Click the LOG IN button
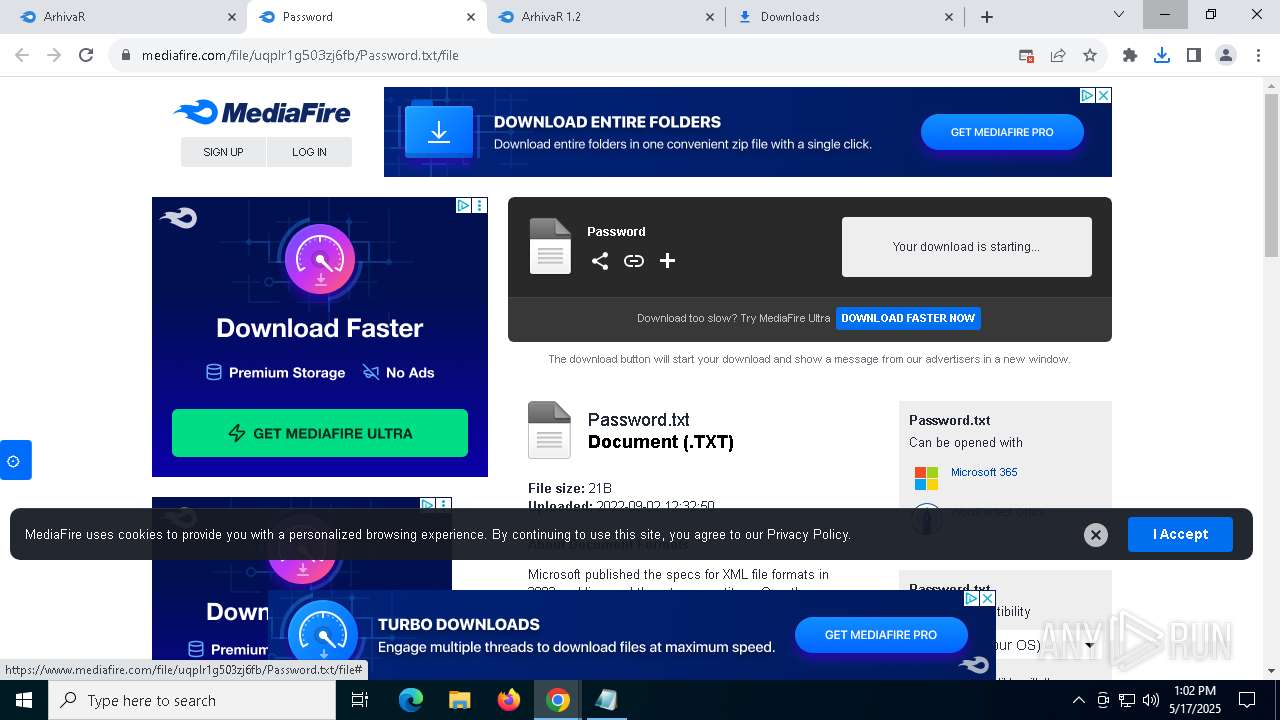Viewport: 1280px width, 720px height. click(309, 152)
